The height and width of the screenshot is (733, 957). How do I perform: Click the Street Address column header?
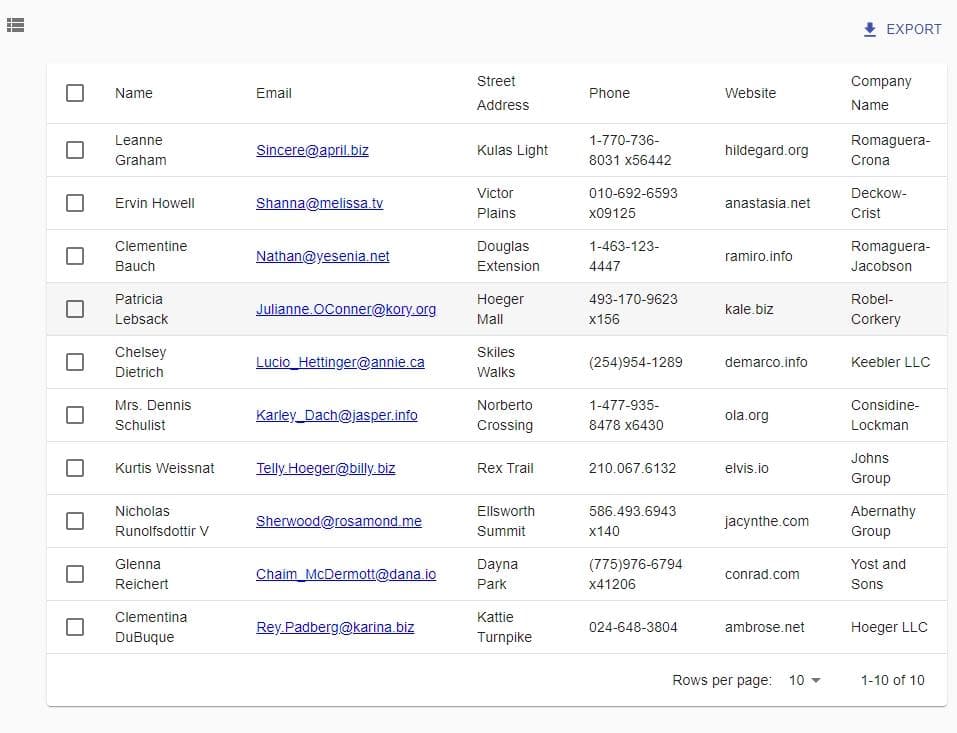[502, 93]
